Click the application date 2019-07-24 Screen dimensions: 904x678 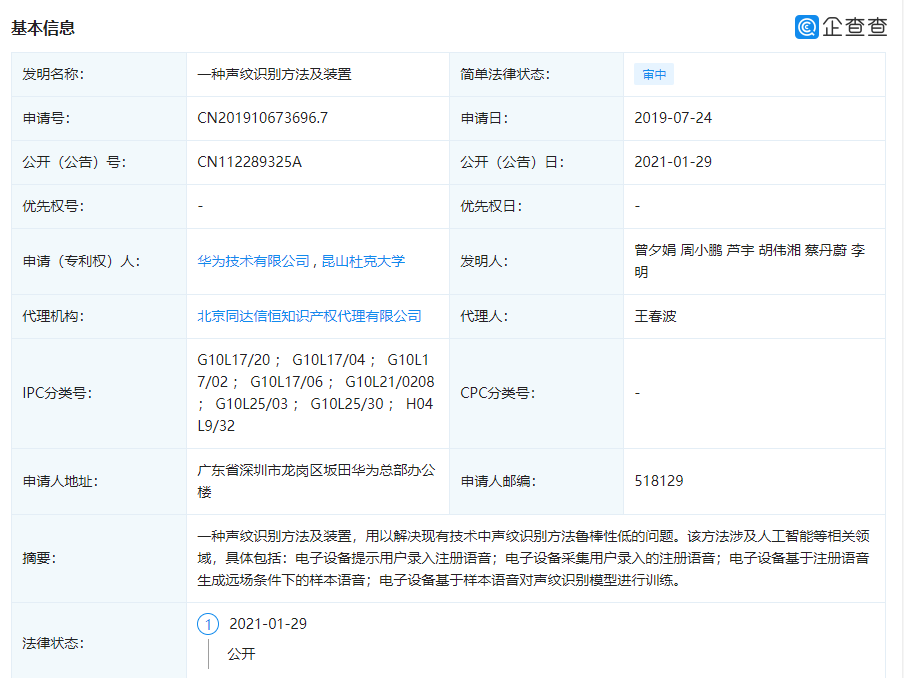(x=676, y=118)
